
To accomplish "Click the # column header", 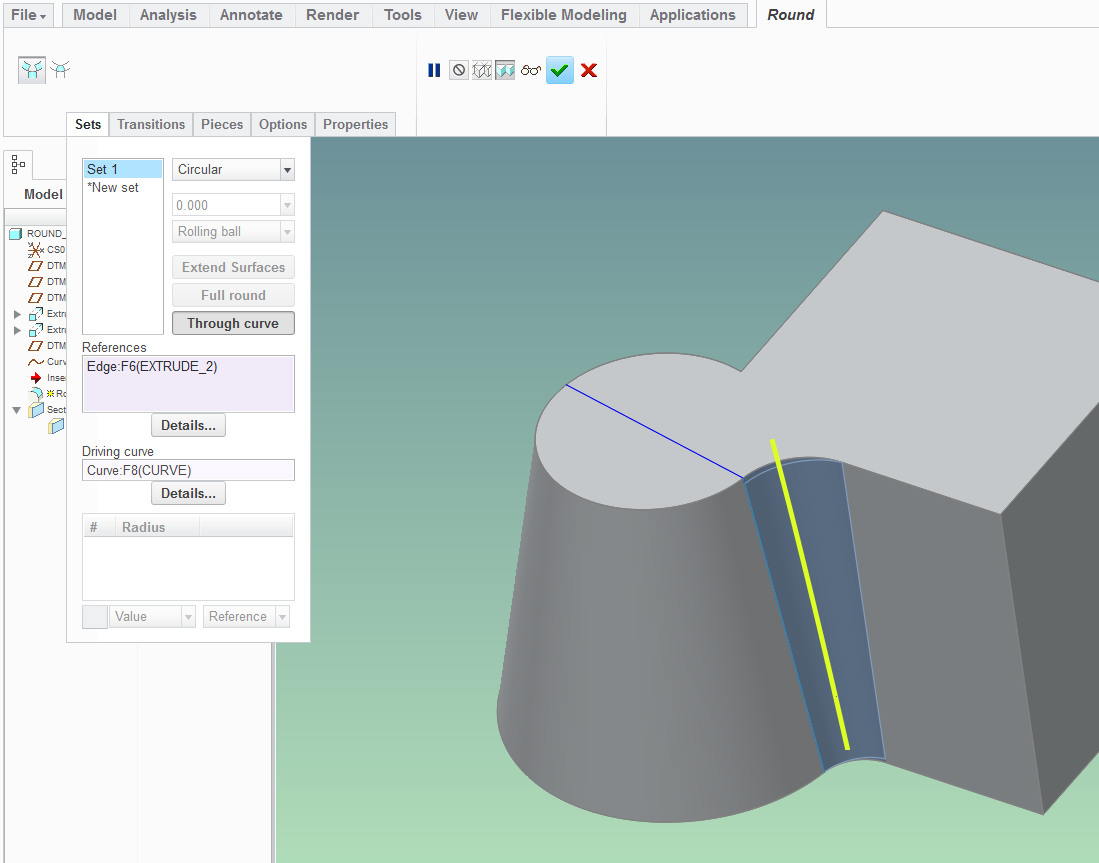I will [99, 527].
